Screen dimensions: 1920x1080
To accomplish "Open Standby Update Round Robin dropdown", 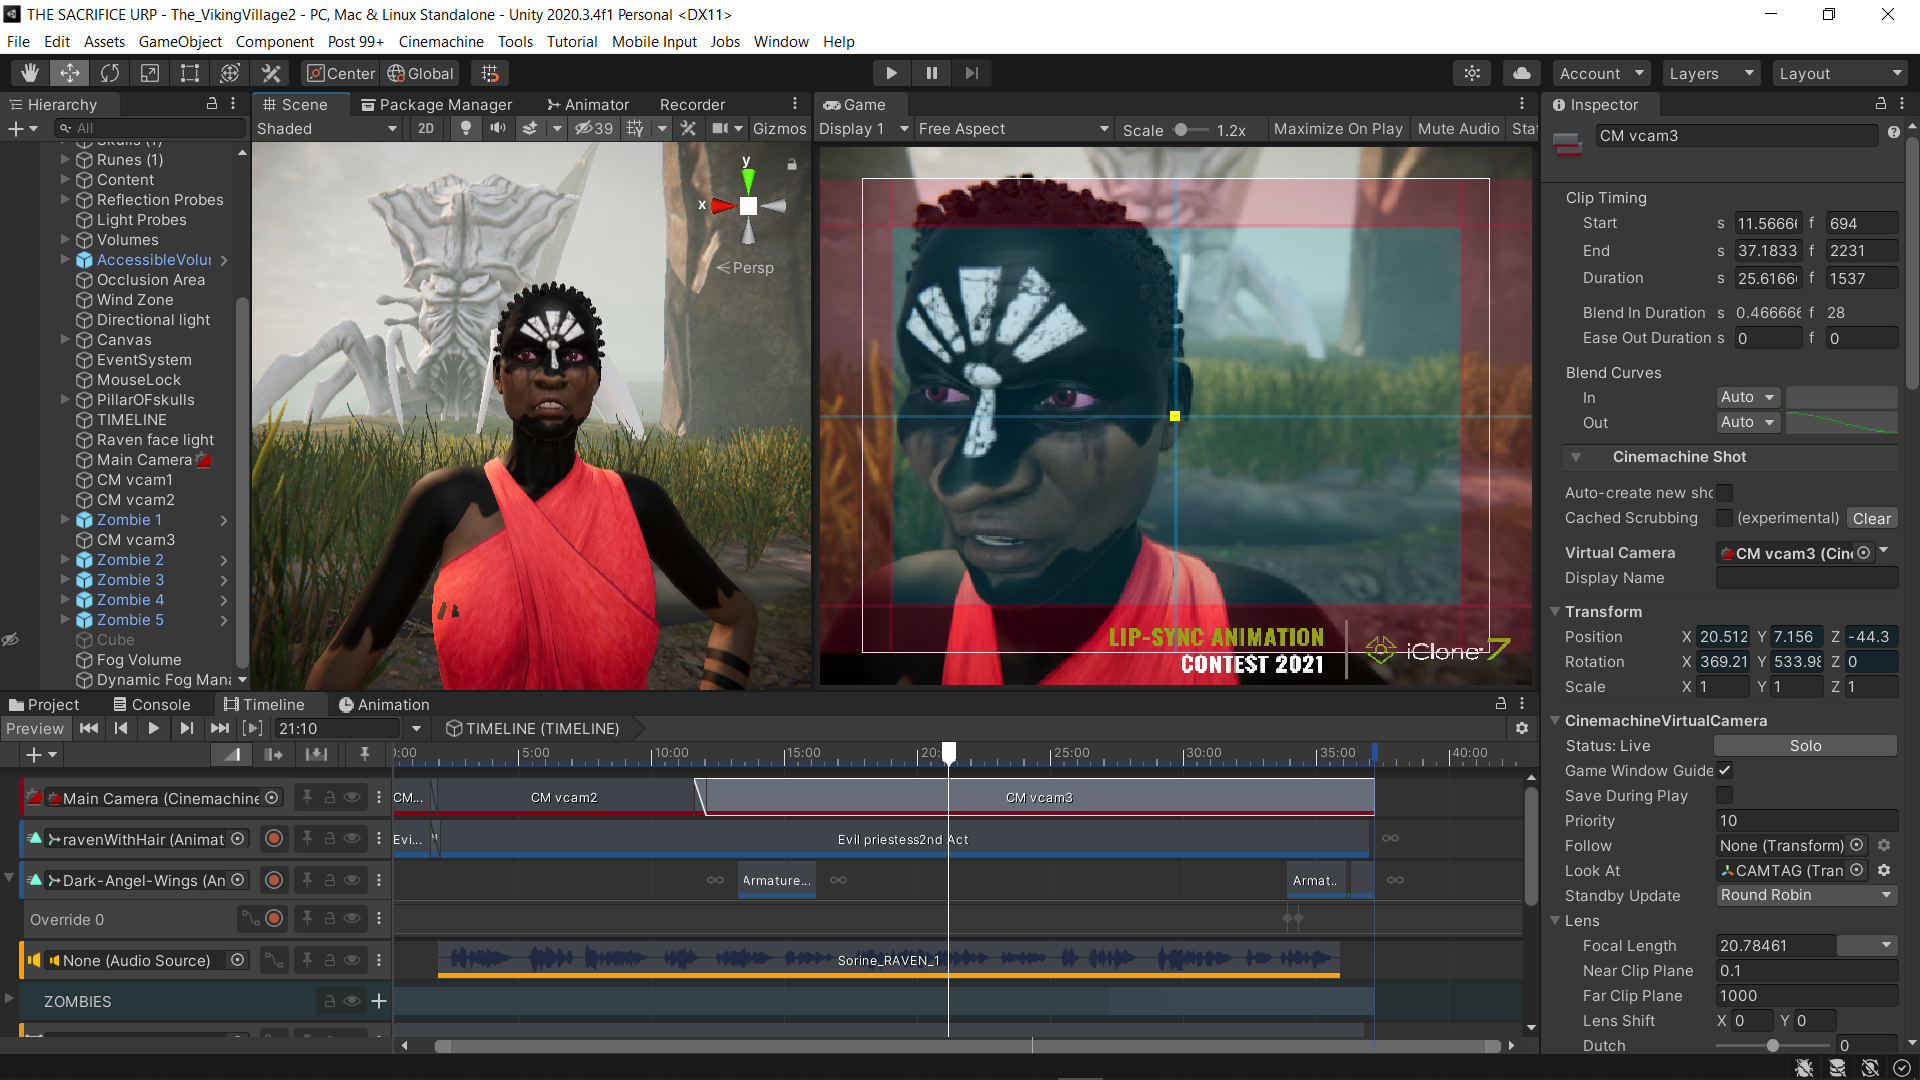I will (1806, 895).
